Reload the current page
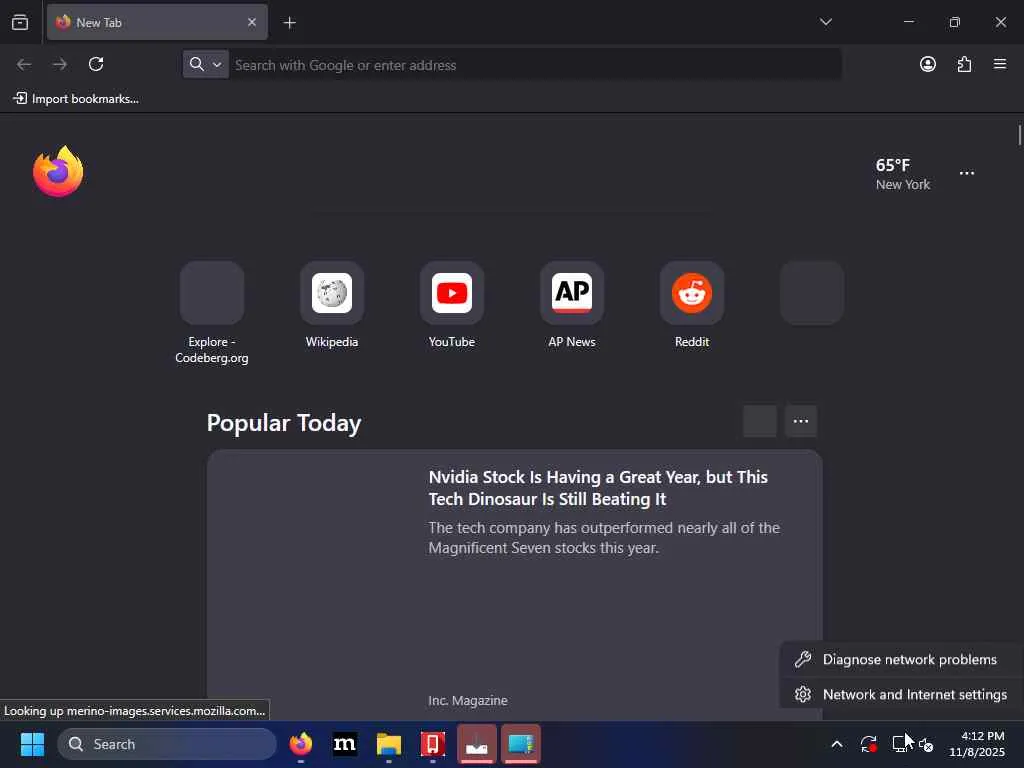The width and height of the screenshot is (1024, 768). point(96,64)
